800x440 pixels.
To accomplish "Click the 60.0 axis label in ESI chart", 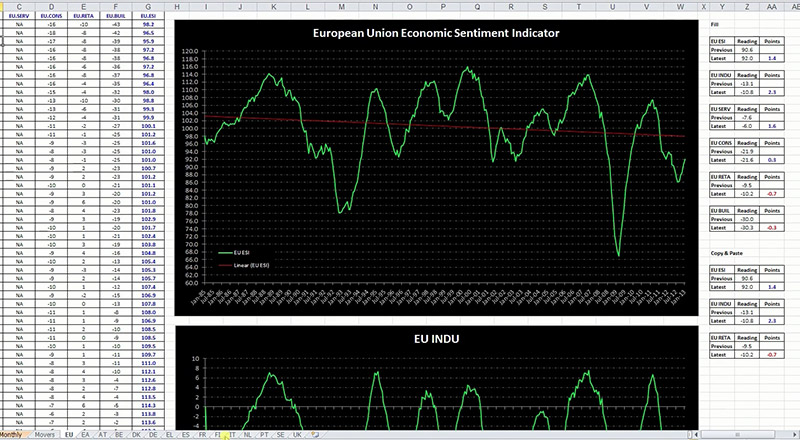I will click(x=190, y=283).
